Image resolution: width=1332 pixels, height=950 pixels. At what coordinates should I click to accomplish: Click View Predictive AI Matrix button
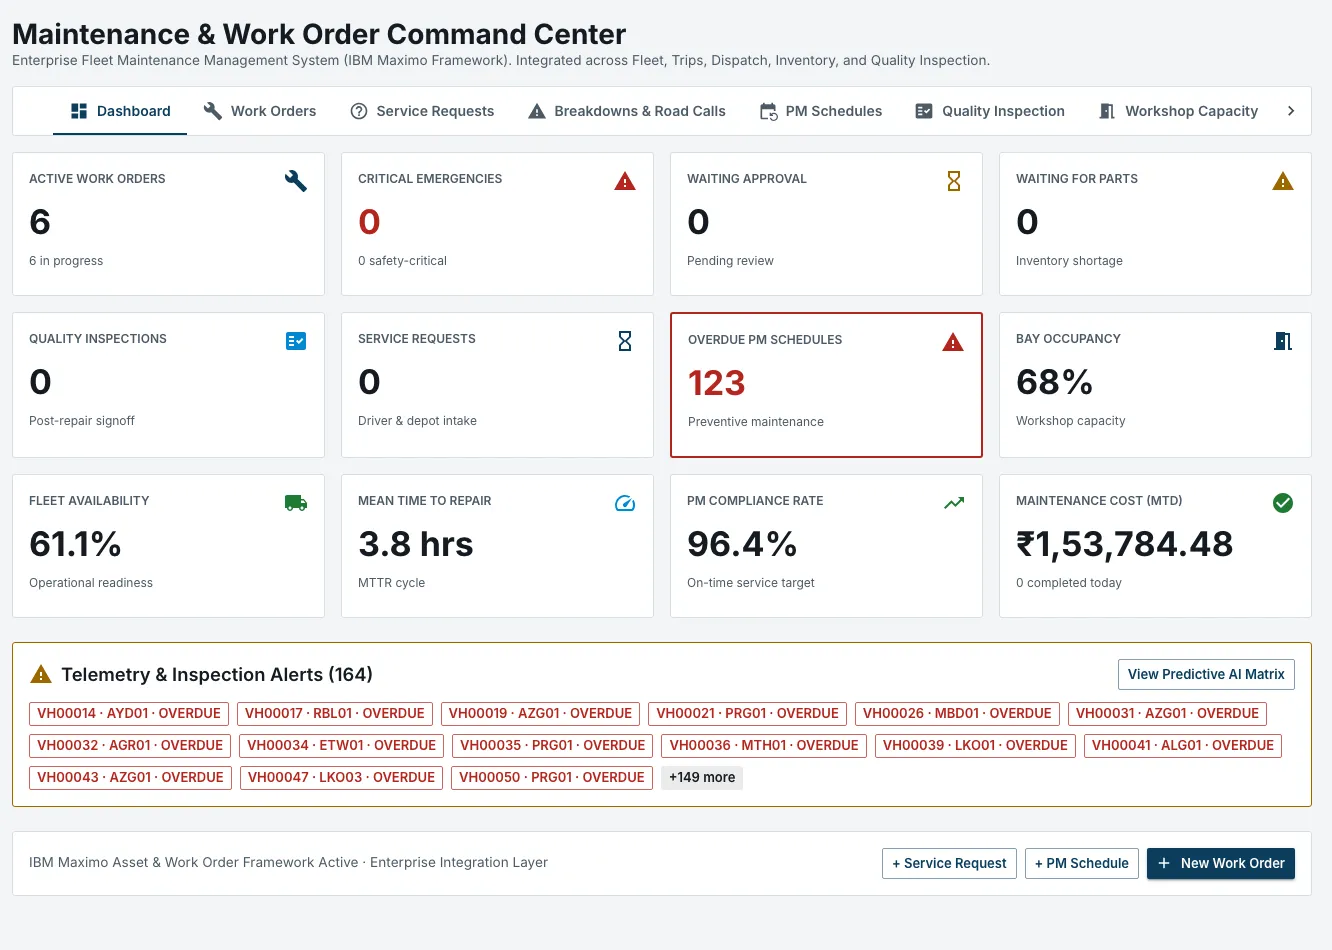[1206, 674]
